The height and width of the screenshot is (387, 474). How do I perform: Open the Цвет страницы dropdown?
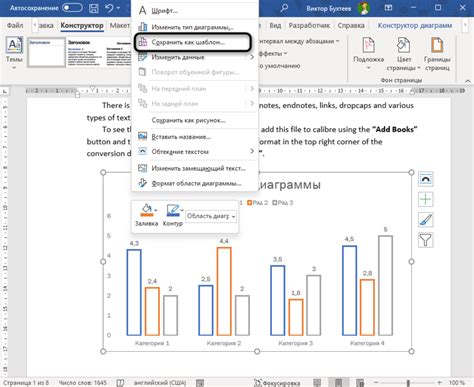(403, 53)
